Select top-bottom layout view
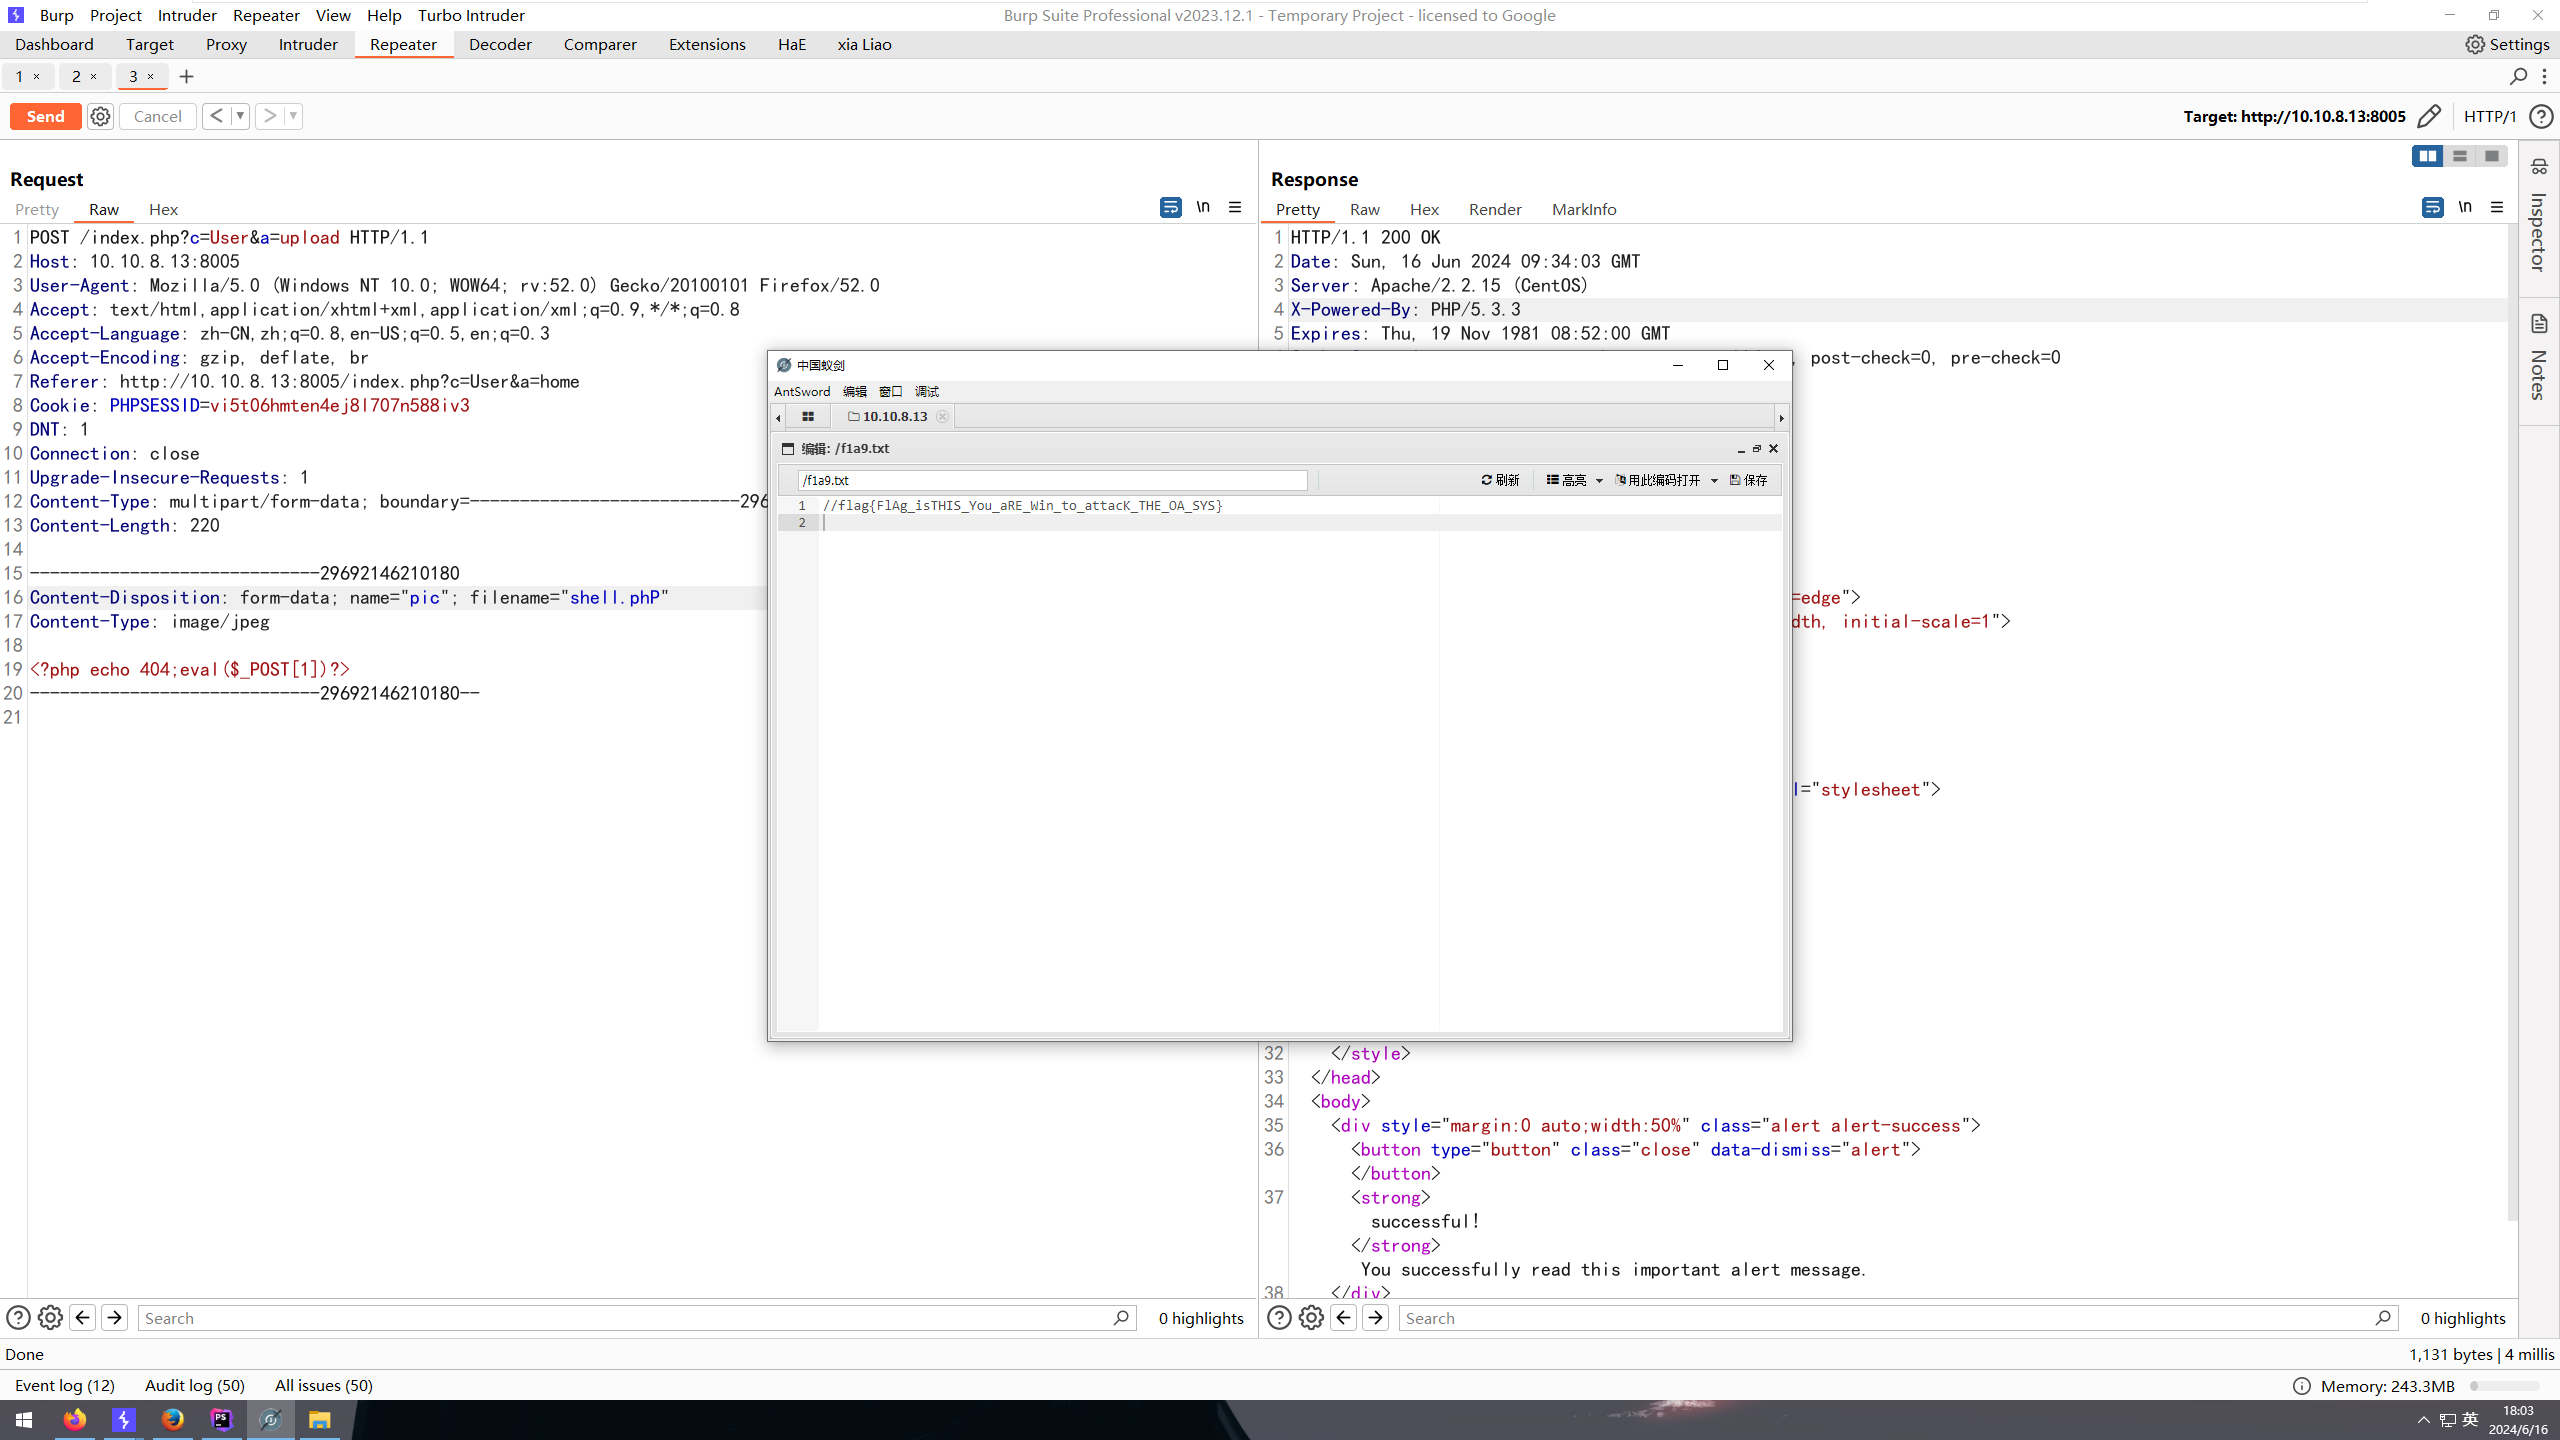 (x=2460, y=156)
